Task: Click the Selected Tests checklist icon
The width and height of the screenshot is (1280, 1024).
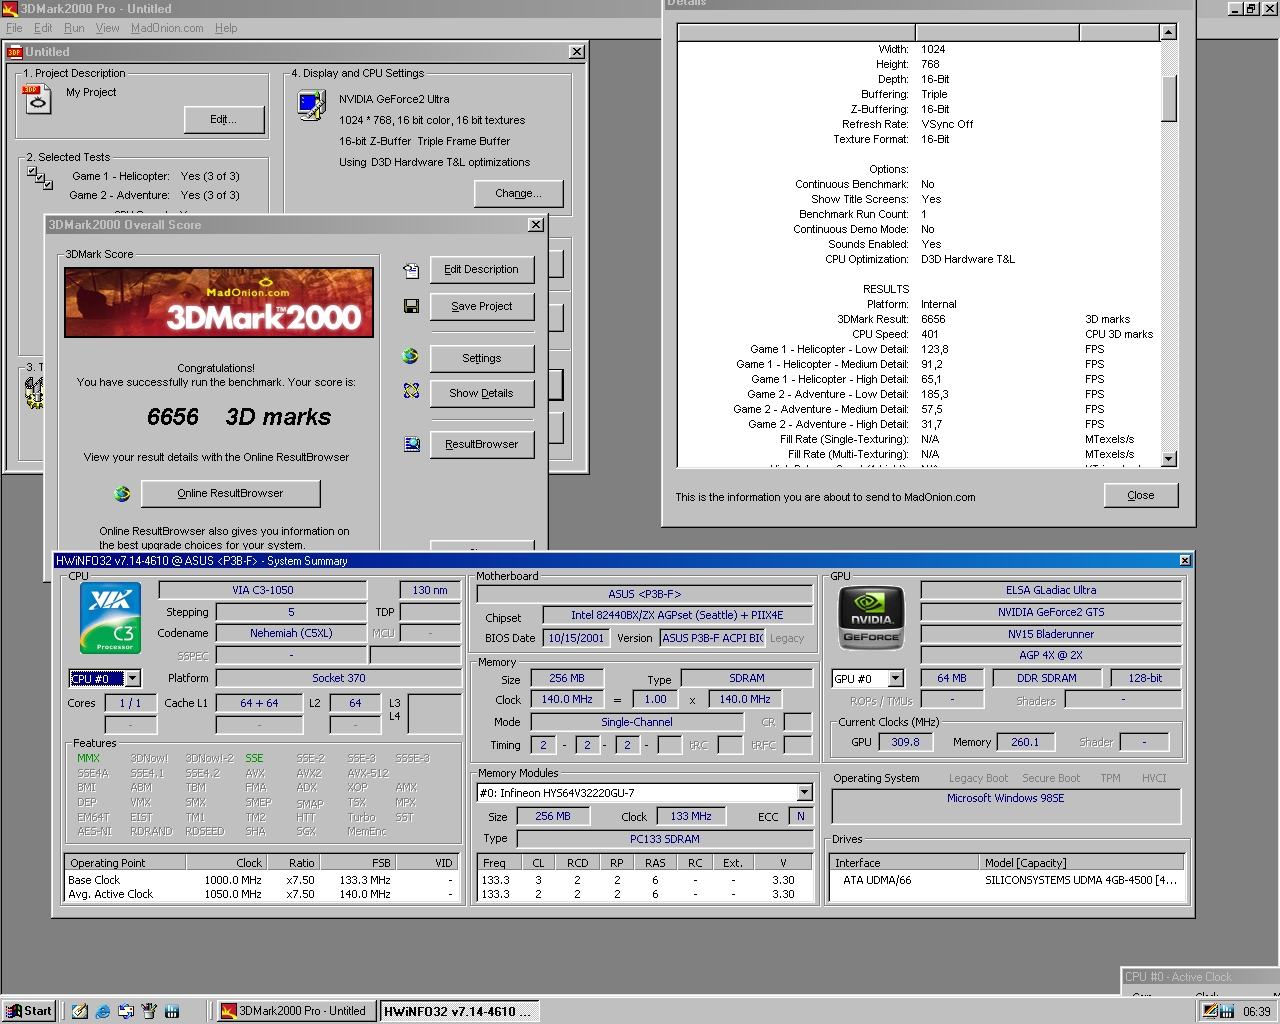Action: [40, 178]
